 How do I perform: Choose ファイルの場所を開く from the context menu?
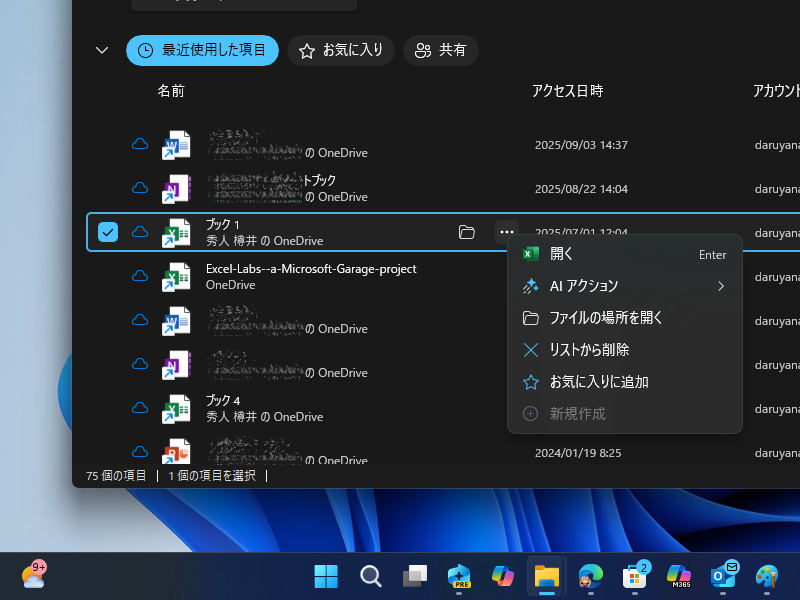[x=625, y=318]
